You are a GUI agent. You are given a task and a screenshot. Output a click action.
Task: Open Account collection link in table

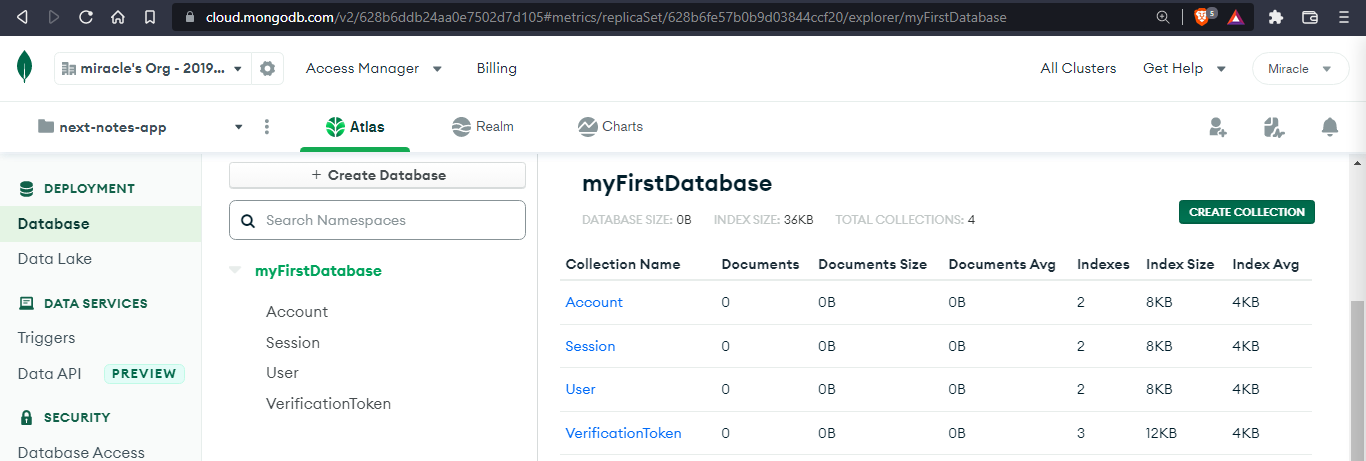pyautogui.click(x=594, y=302)
